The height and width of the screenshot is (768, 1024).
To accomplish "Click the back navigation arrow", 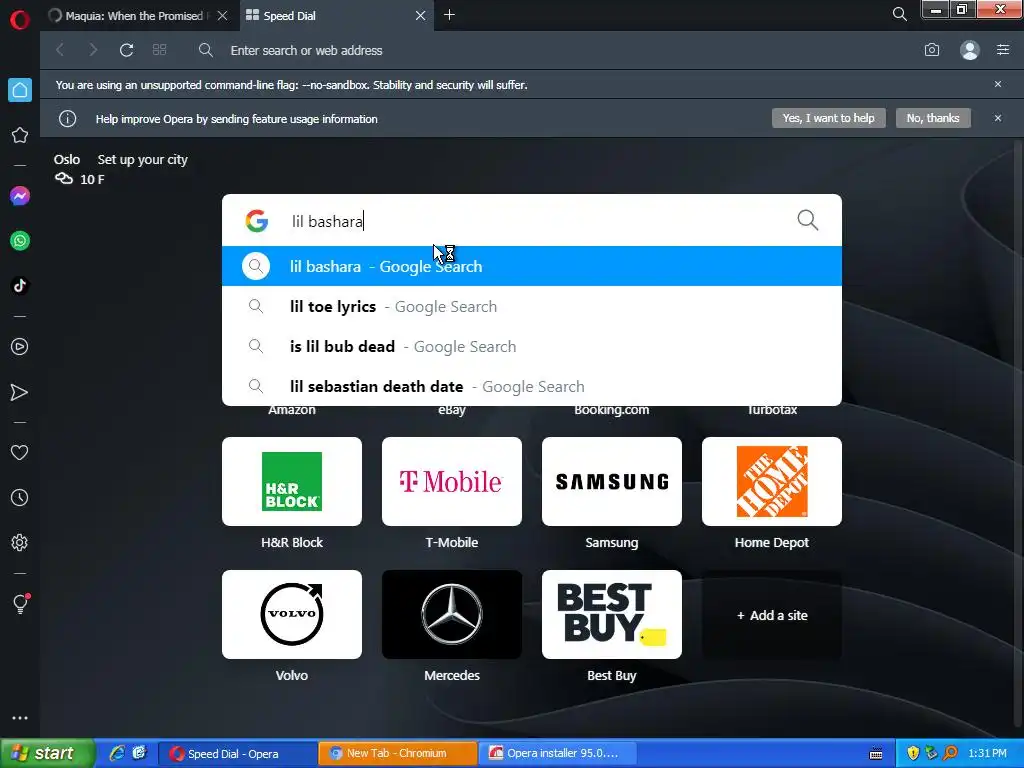I will point(60,50).
